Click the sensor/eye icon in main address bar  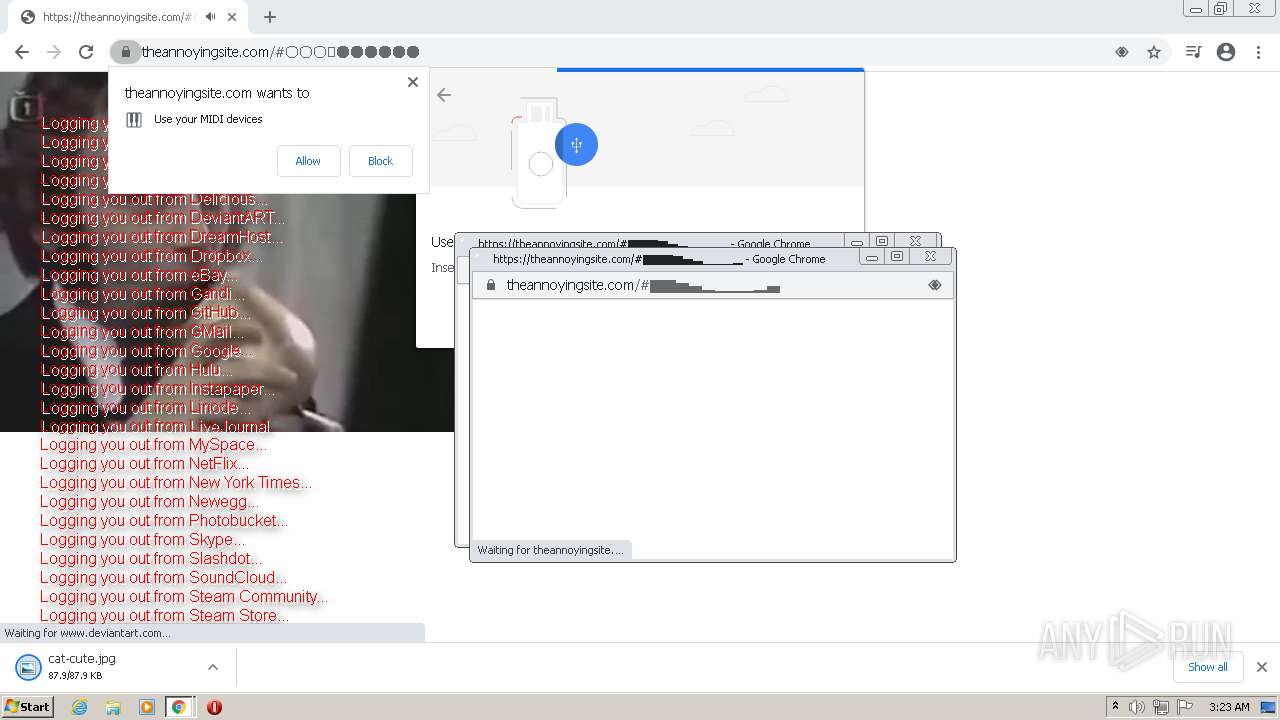pos(1122,52)
